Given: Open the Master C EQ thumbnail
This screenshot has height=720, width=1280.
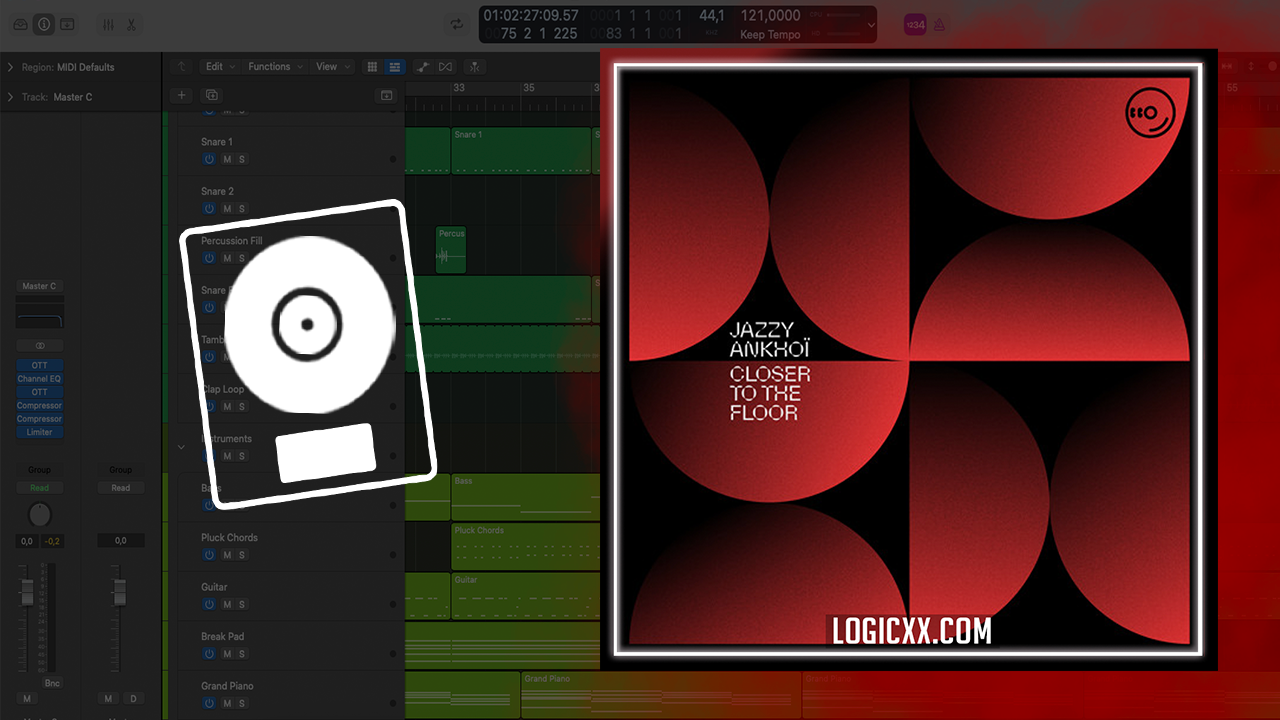Looking at the screenshot, I should pyautogui.click(x=39, y=314).
